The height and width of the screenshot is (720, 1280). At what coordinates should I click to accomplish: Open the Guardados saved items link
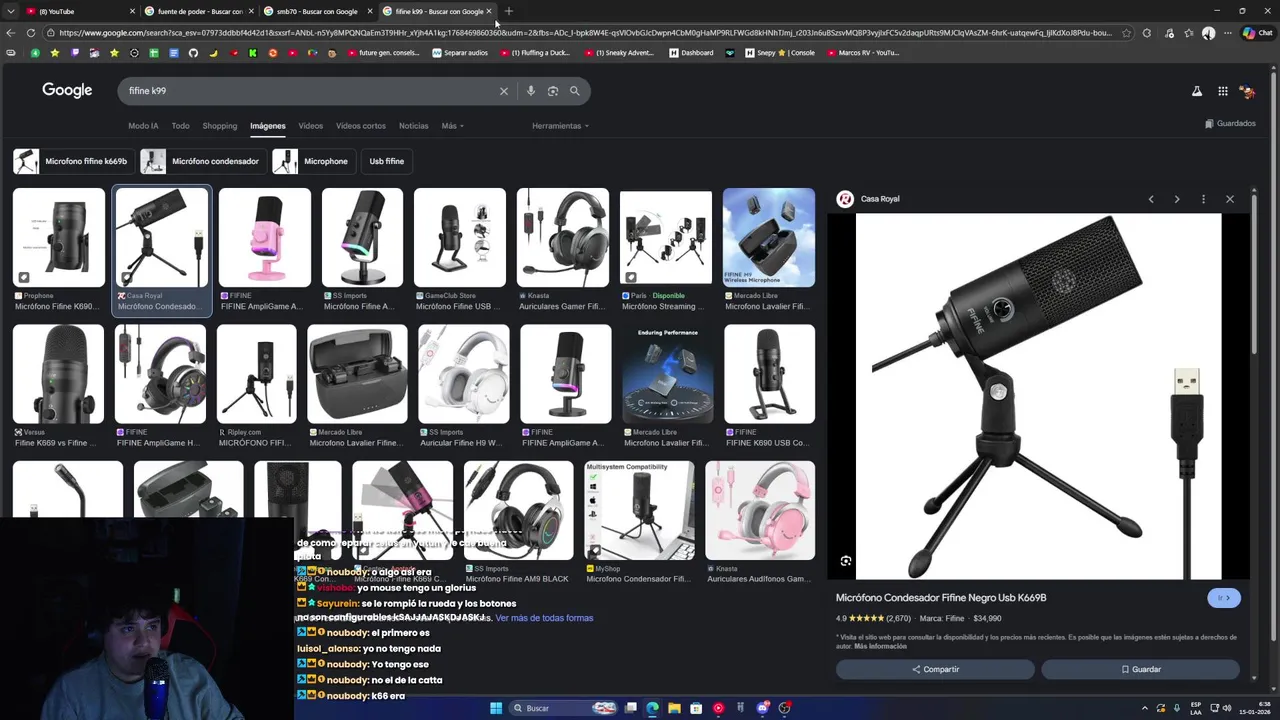pyautogui.click(x=1230, y=124)
